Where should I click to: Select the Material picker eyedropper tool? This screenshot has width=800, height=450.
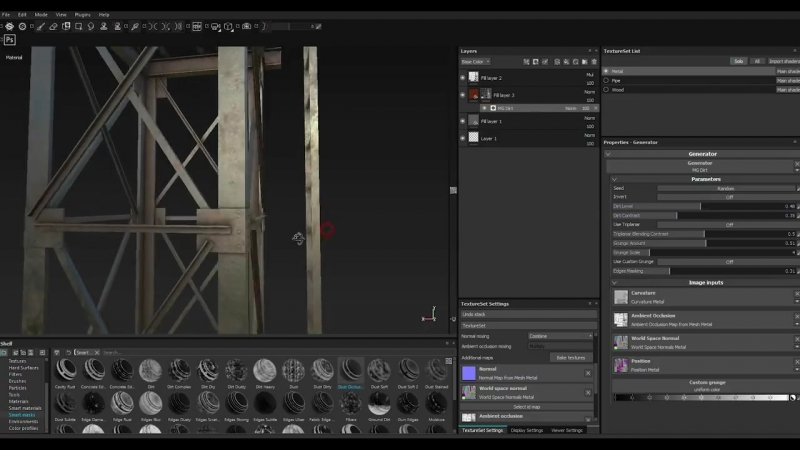tap(135, 27)
